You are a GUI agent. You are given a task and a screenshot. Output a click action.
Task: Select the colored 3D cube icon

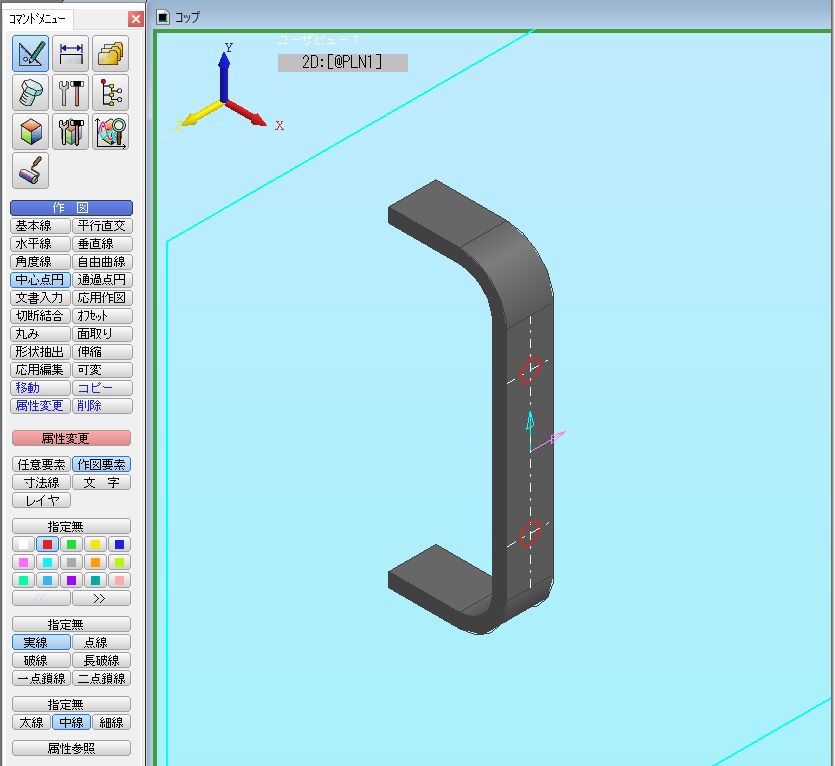[30, 132]
